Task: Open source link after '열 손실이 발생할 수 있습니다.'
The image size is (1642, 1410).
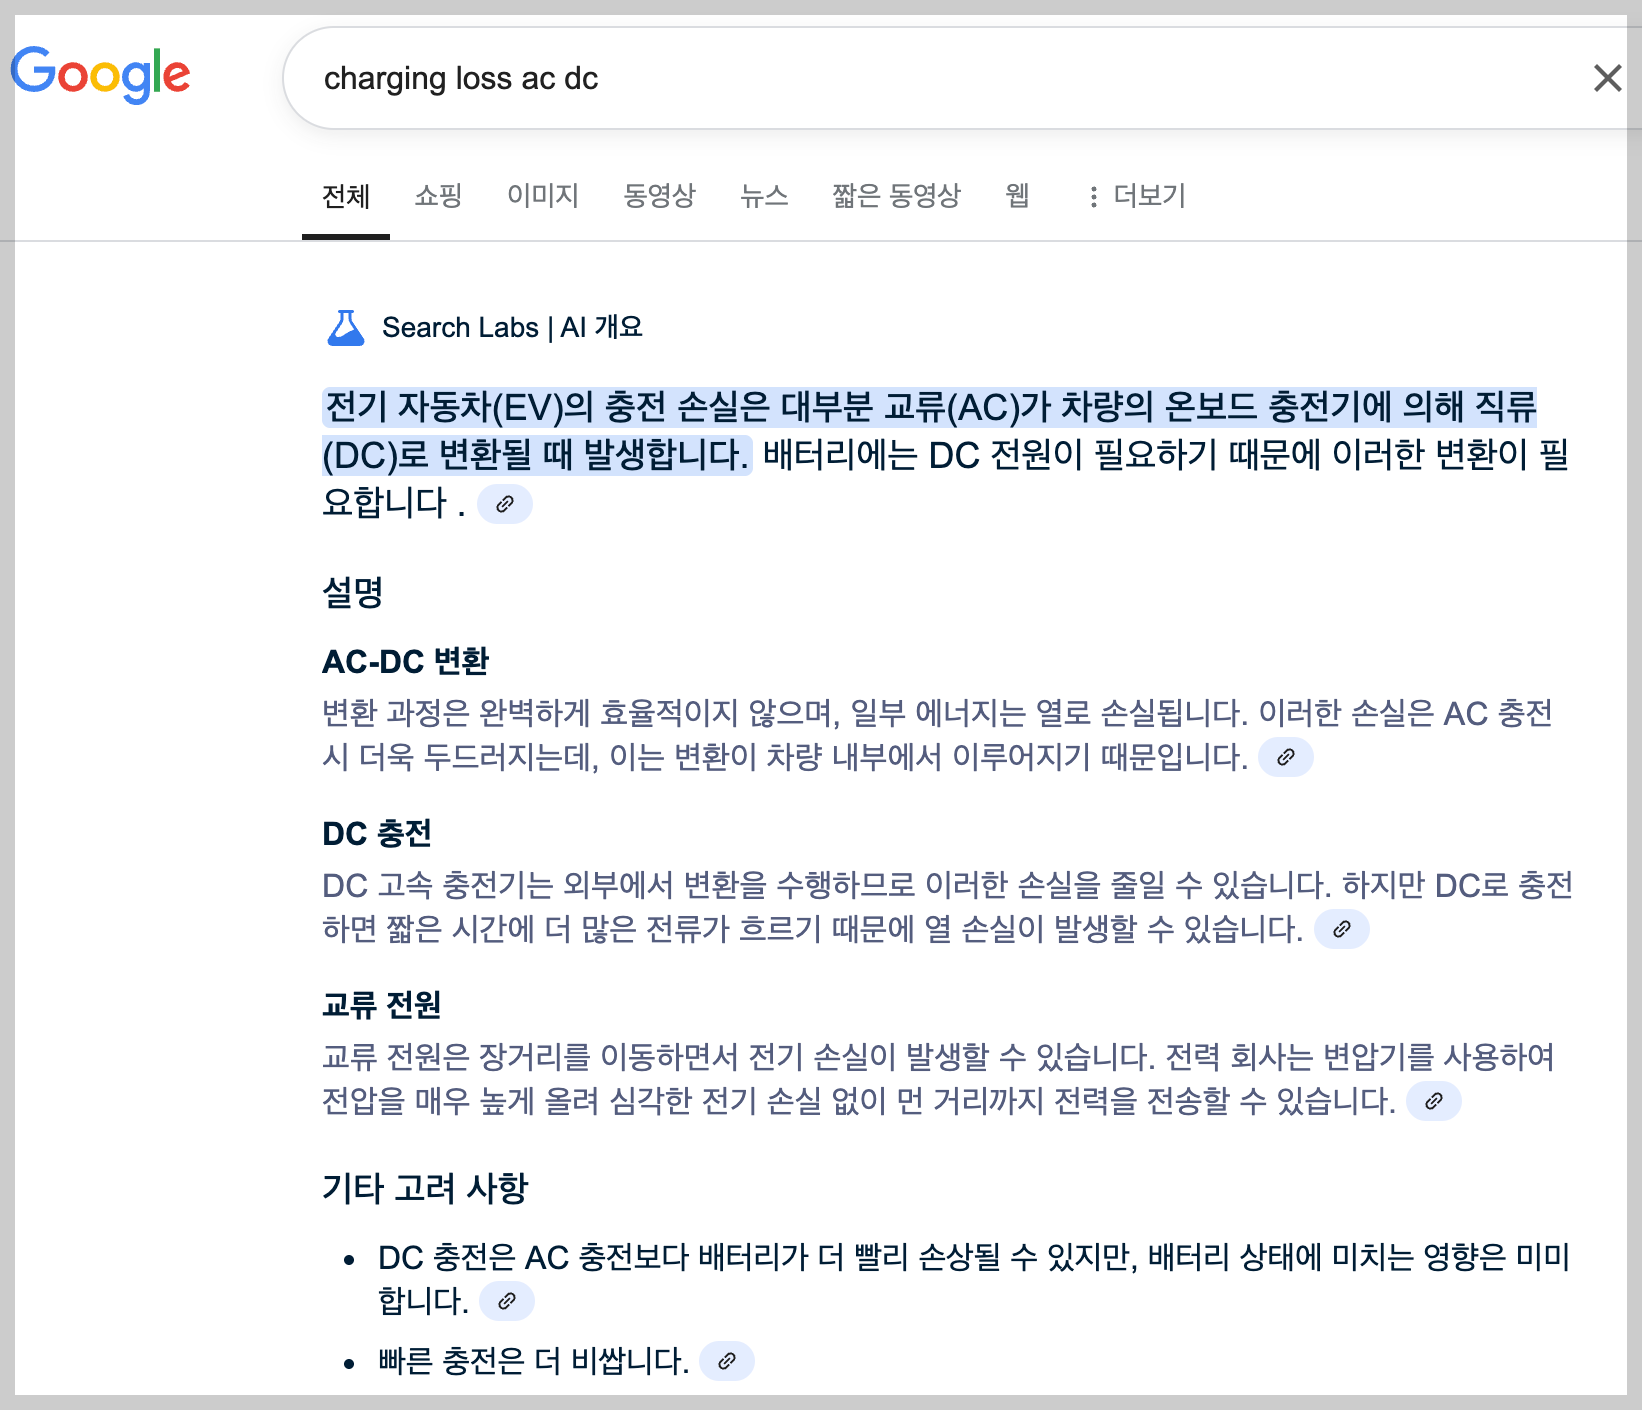Action: [1342, 929]
